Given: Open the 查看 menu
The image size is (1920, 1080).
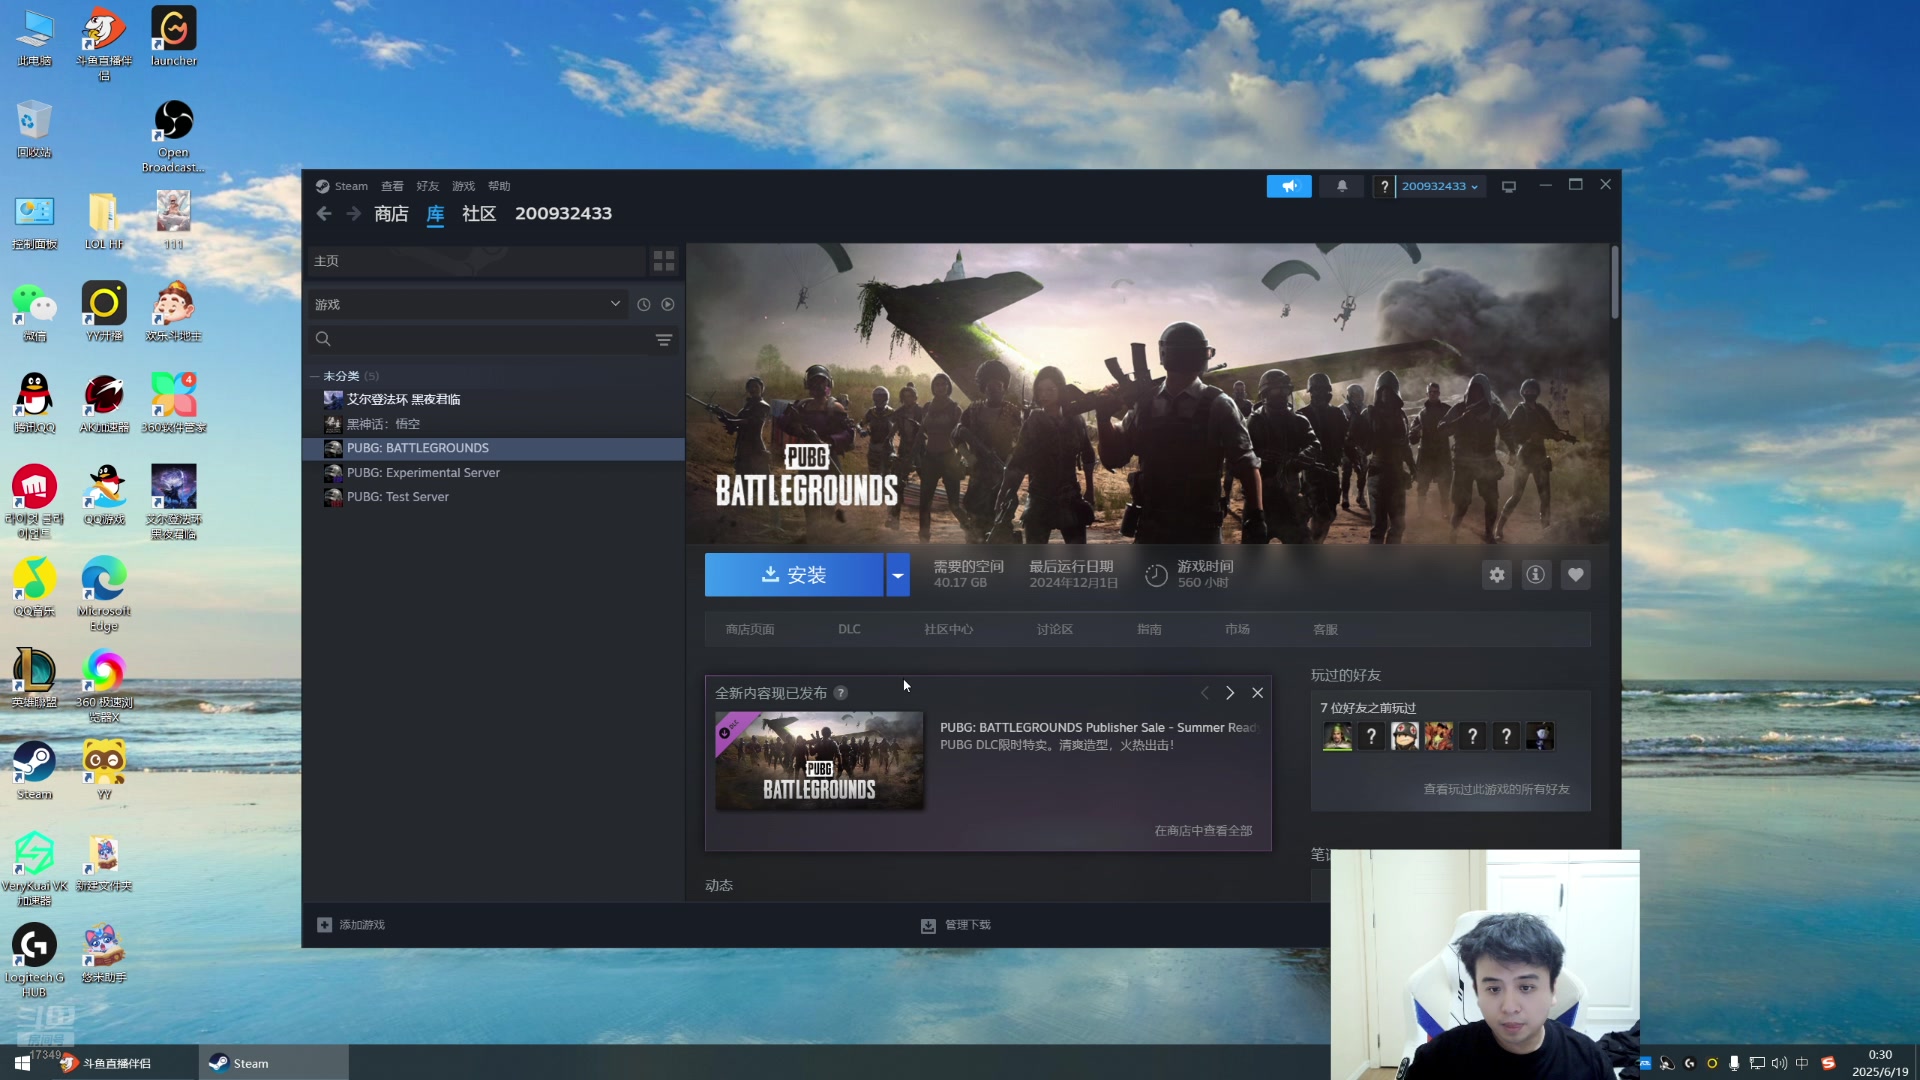Looking at the screenshot, I should pos(392,186).
